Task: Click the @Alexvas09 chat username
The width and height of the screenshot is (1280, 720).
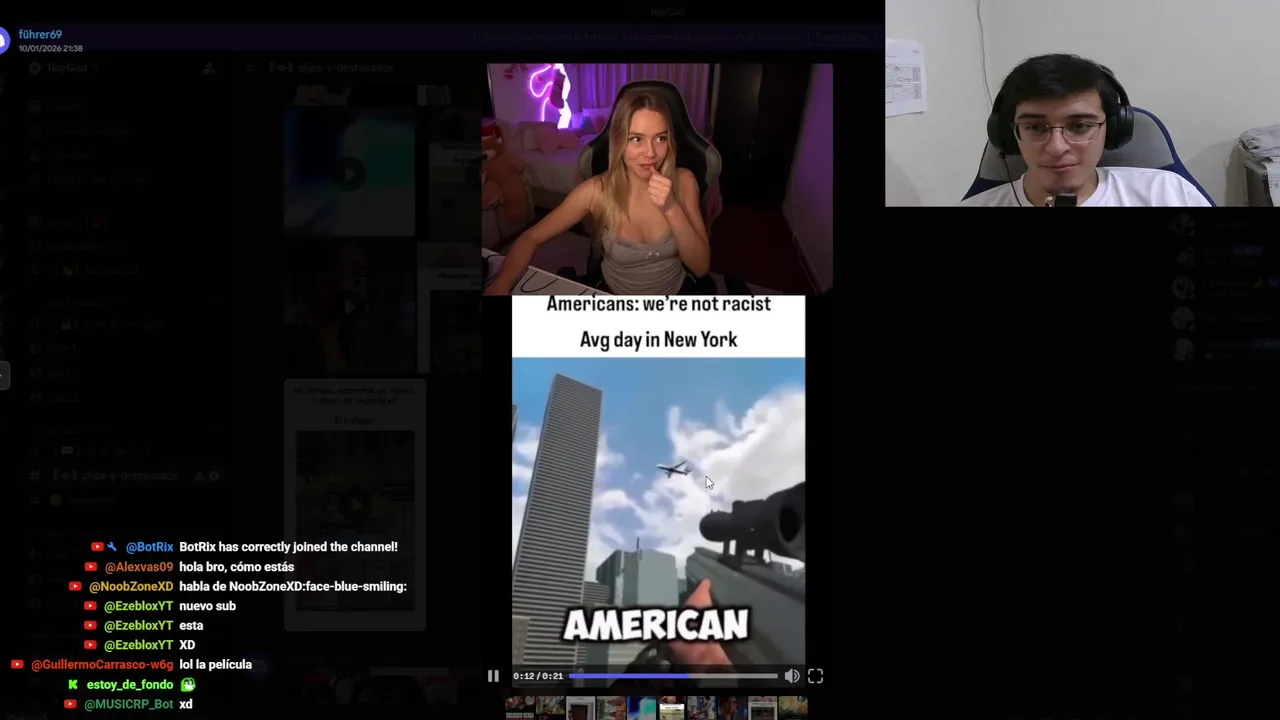Action: tap(138, 567)
